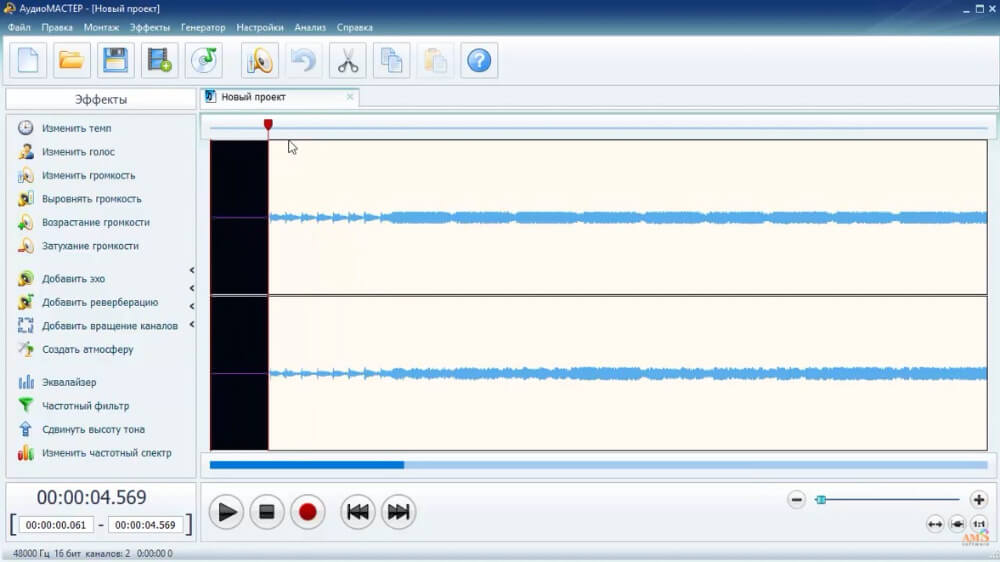This screenshot has height=562, width=1000.
Task: Open help with the question mark icon
Action: 479,61
